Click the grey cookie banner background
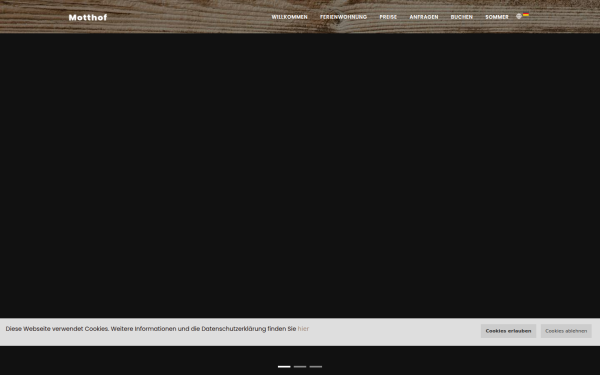The height and width of the screenshot is (375, 600). (x=394, y=332)
